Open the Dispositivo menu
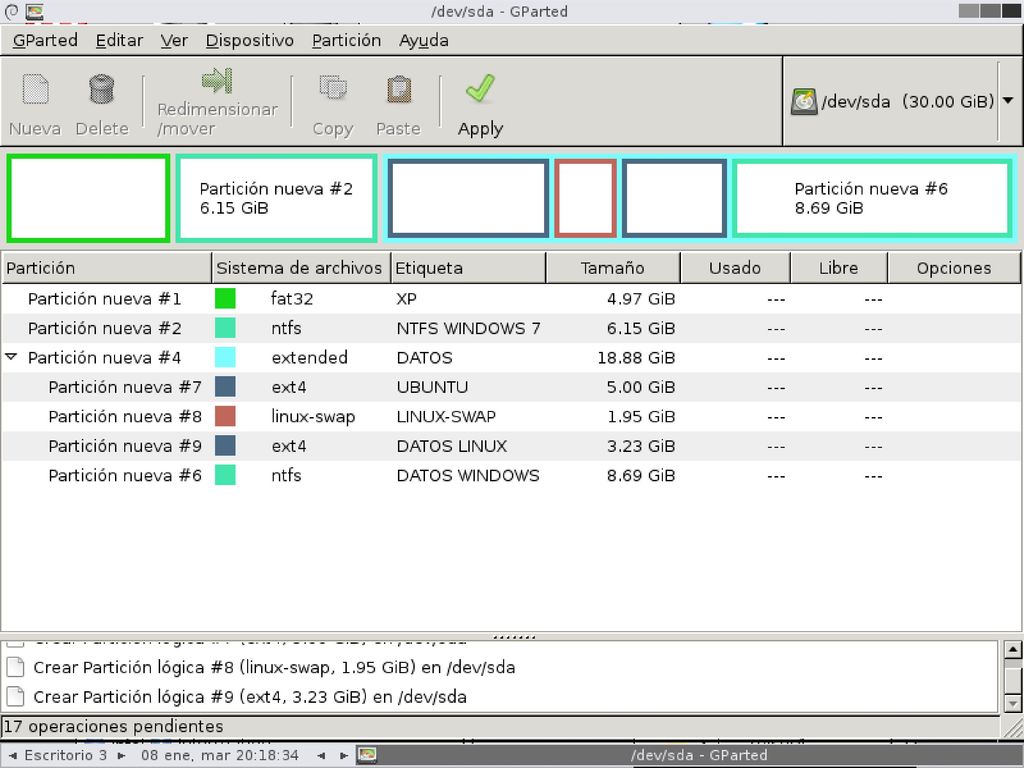 click(249, 40)
